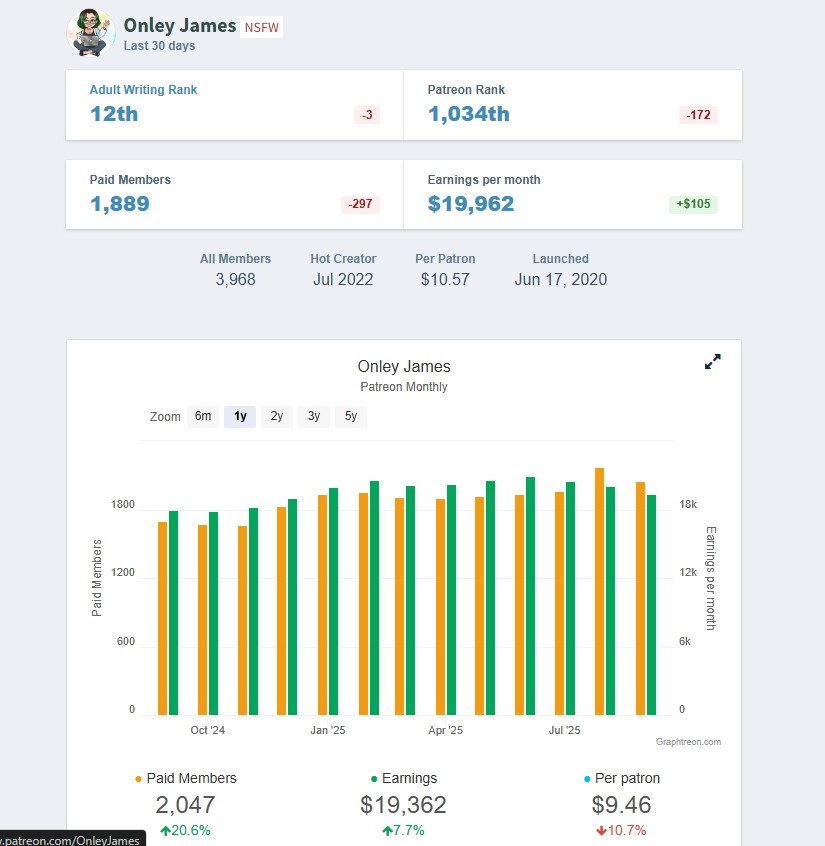This screenshot has height=846, width=825.
Task: Select the $9.46 per patron figure
Action: click(622, 805)
